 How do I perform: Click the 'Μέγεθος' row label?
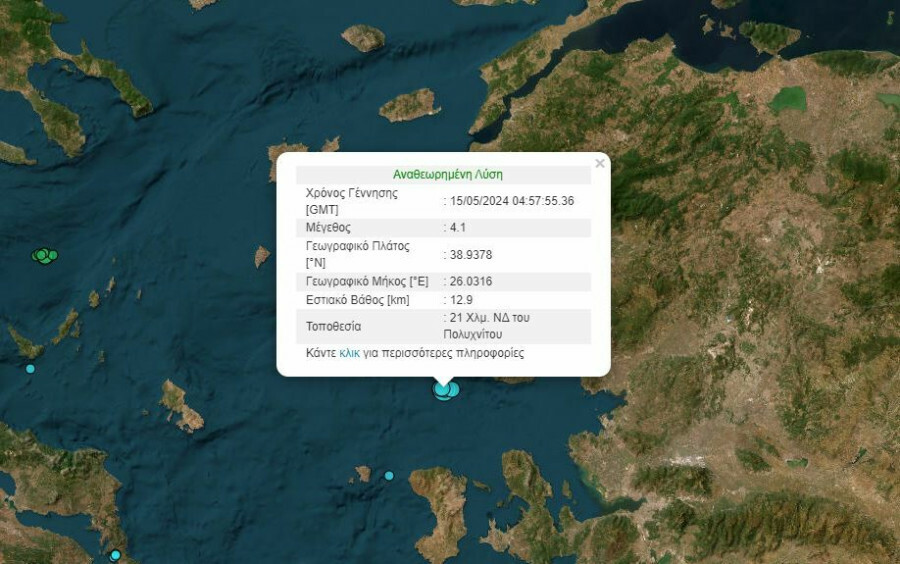pyautogui.click(x=329, y=227)
